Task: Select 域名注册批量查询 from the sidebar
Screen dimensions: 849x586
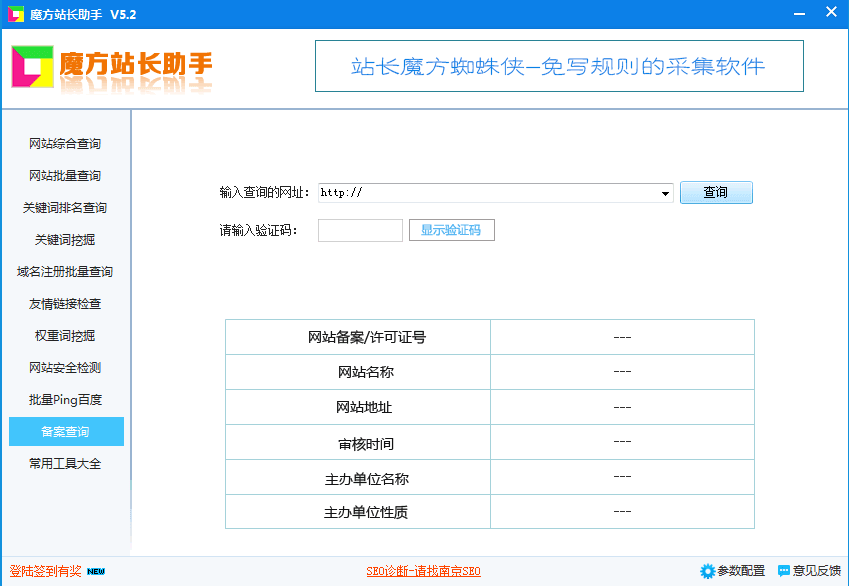Action: pos(65,272)
